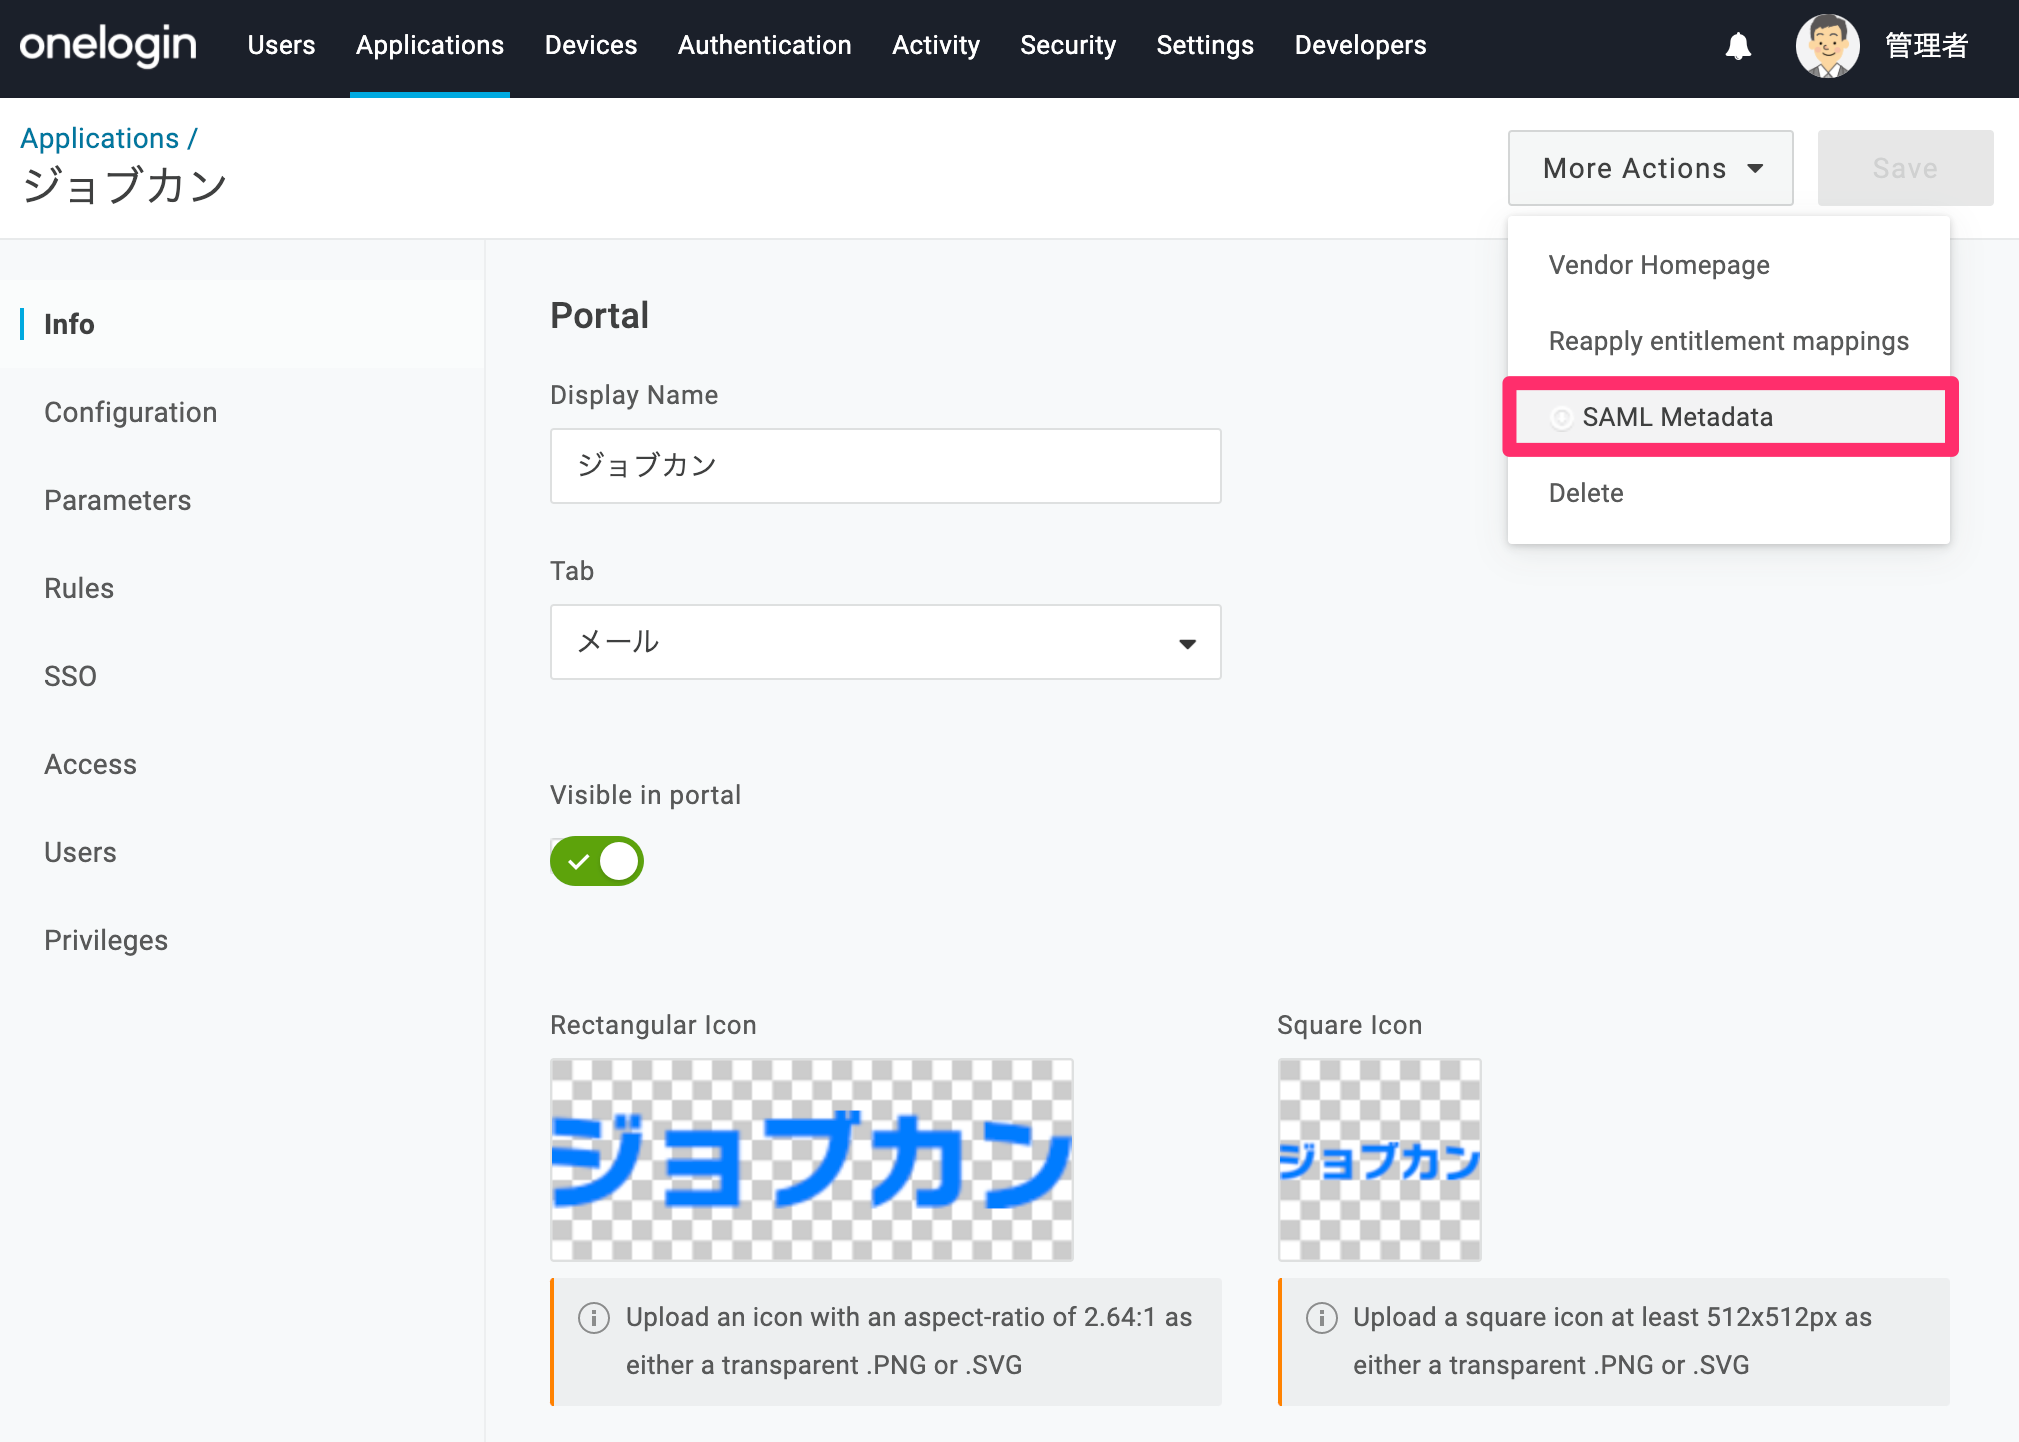The height and width of the screenshot is (1442, 2019).
Task: Open the Settings top menu
Action: (x=1205, y=45)
